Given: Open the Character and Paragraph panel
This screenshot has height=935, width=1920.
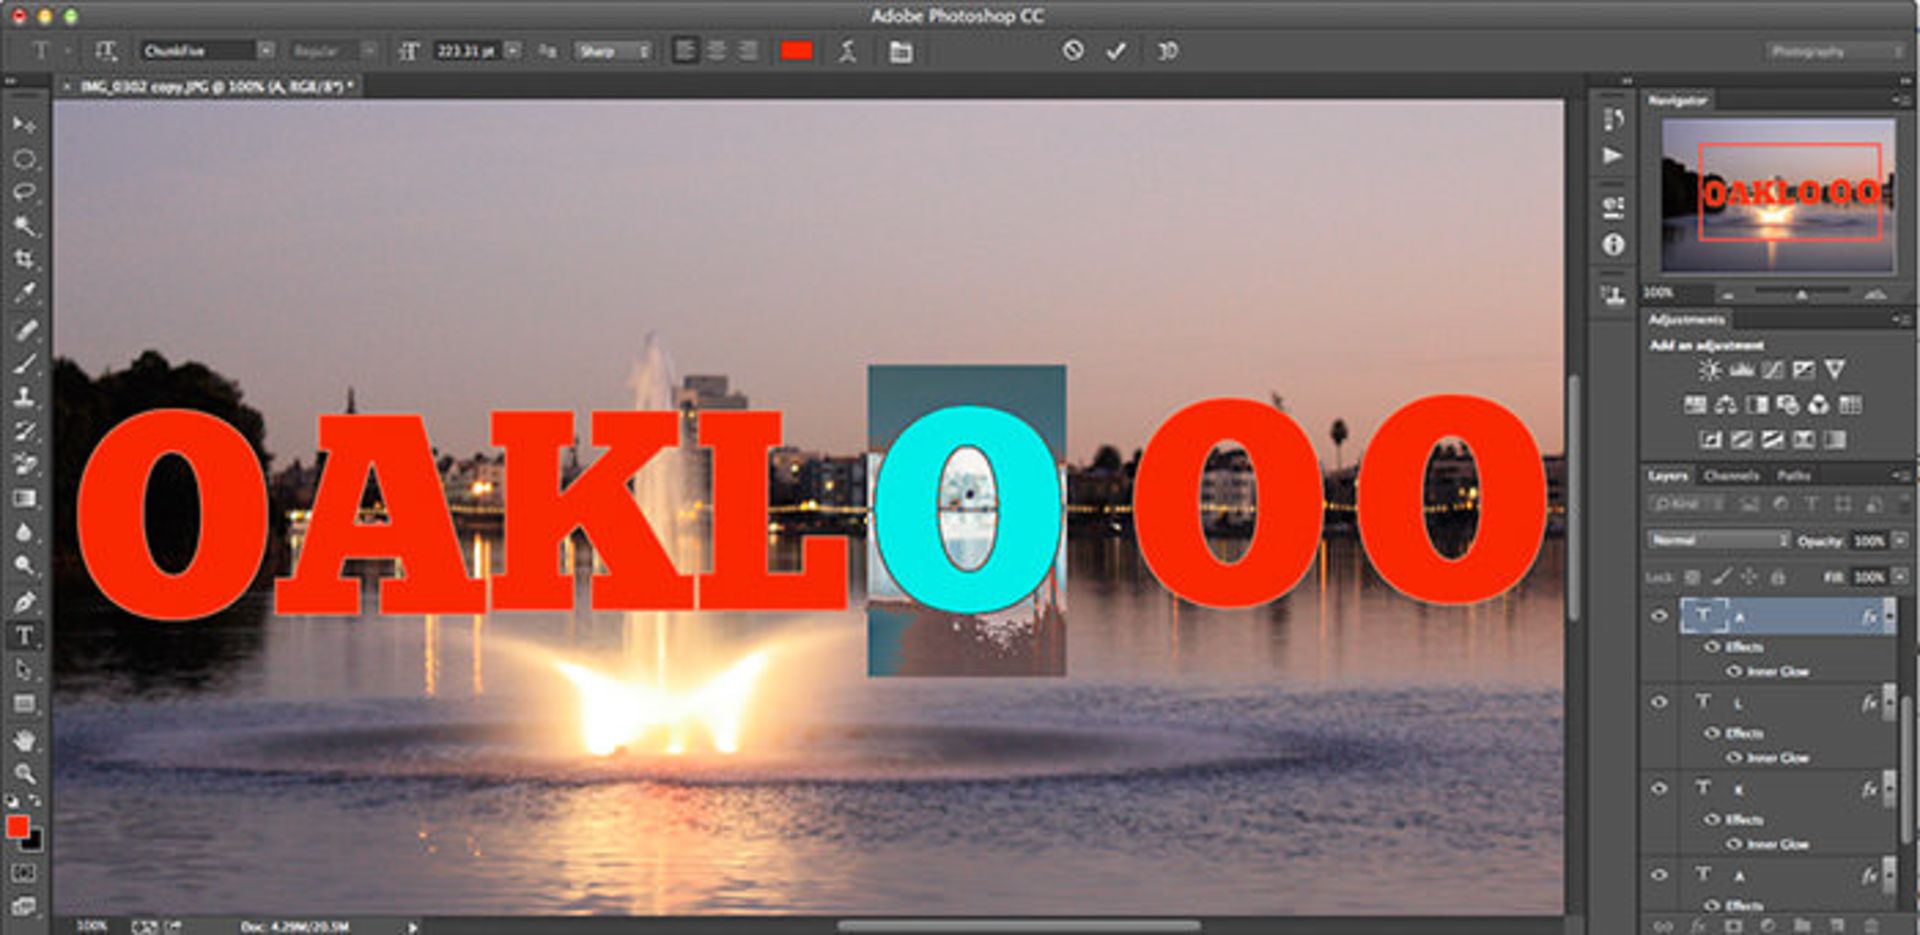Looking at the screenshot, I should [x=900, y=51].
